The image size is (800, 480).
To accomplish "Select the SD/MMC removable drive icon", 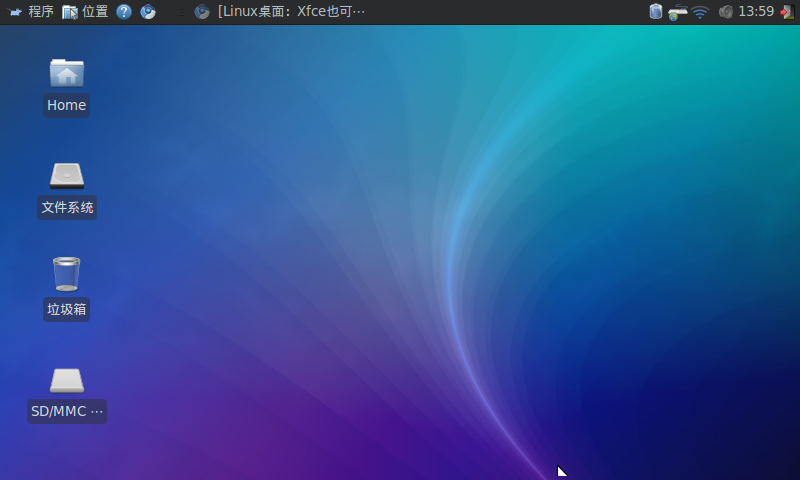I will (67, 395).
